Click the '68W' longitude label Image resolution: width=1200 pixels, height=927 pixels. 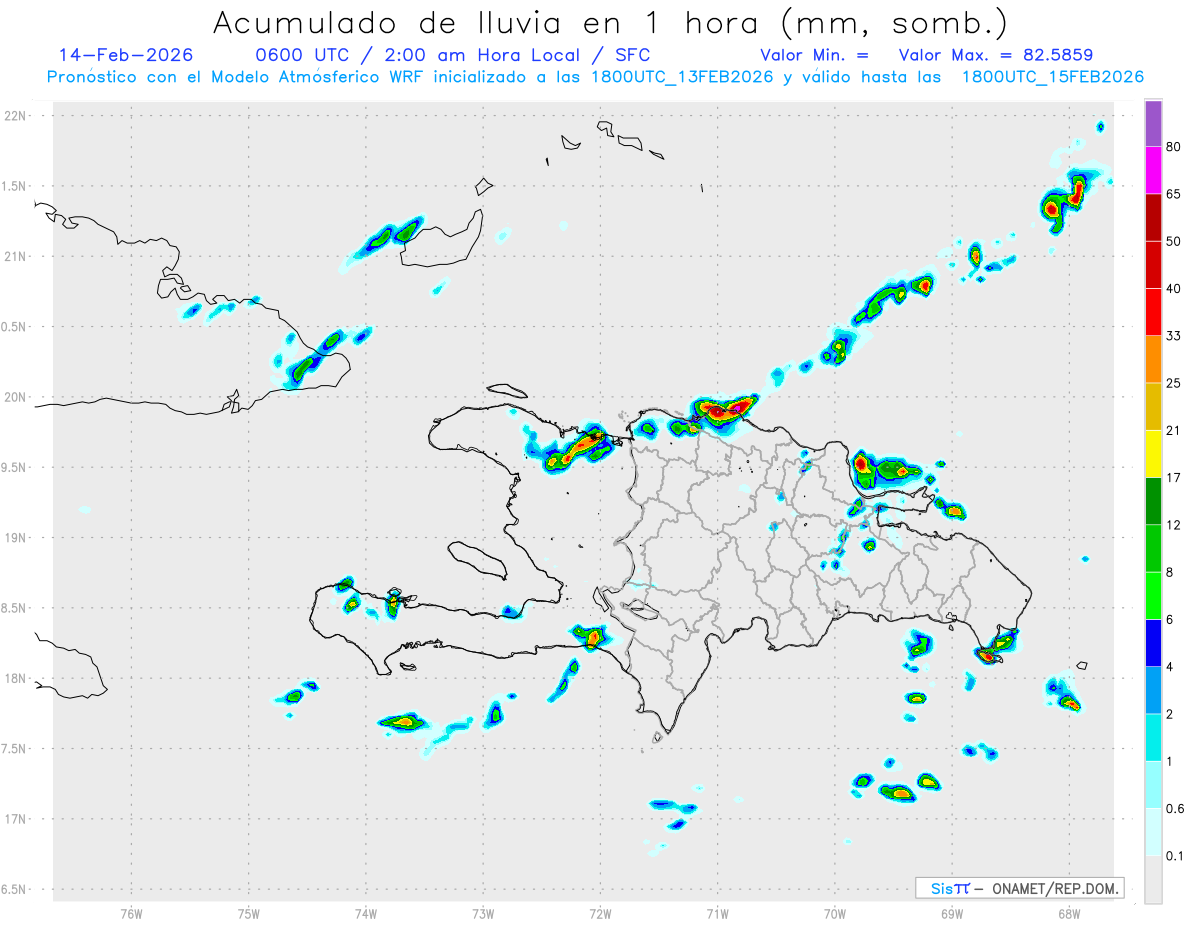(1068, 913)
